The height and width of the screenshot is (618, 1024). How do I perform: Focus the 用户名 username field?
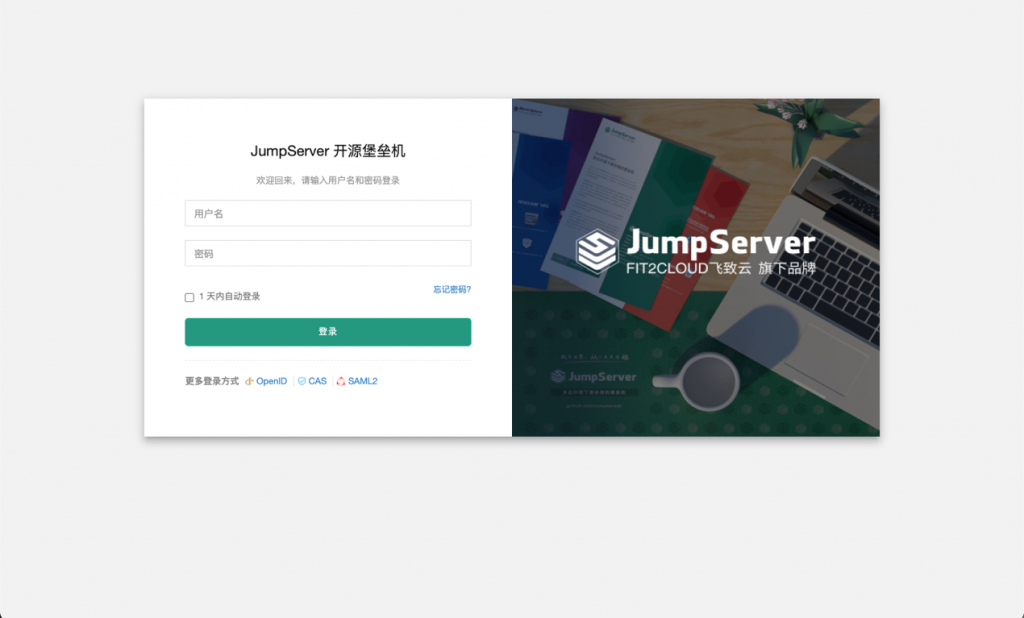328,214
